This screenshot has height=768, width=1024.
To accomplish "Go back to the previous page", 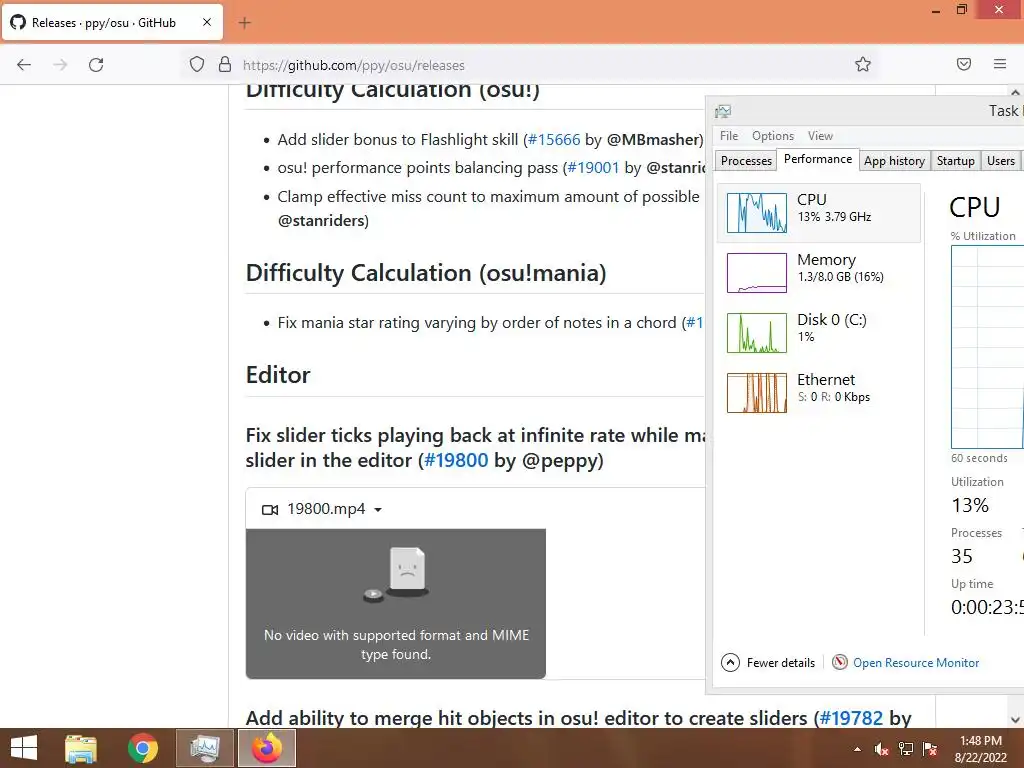I will tap(24, 65).
